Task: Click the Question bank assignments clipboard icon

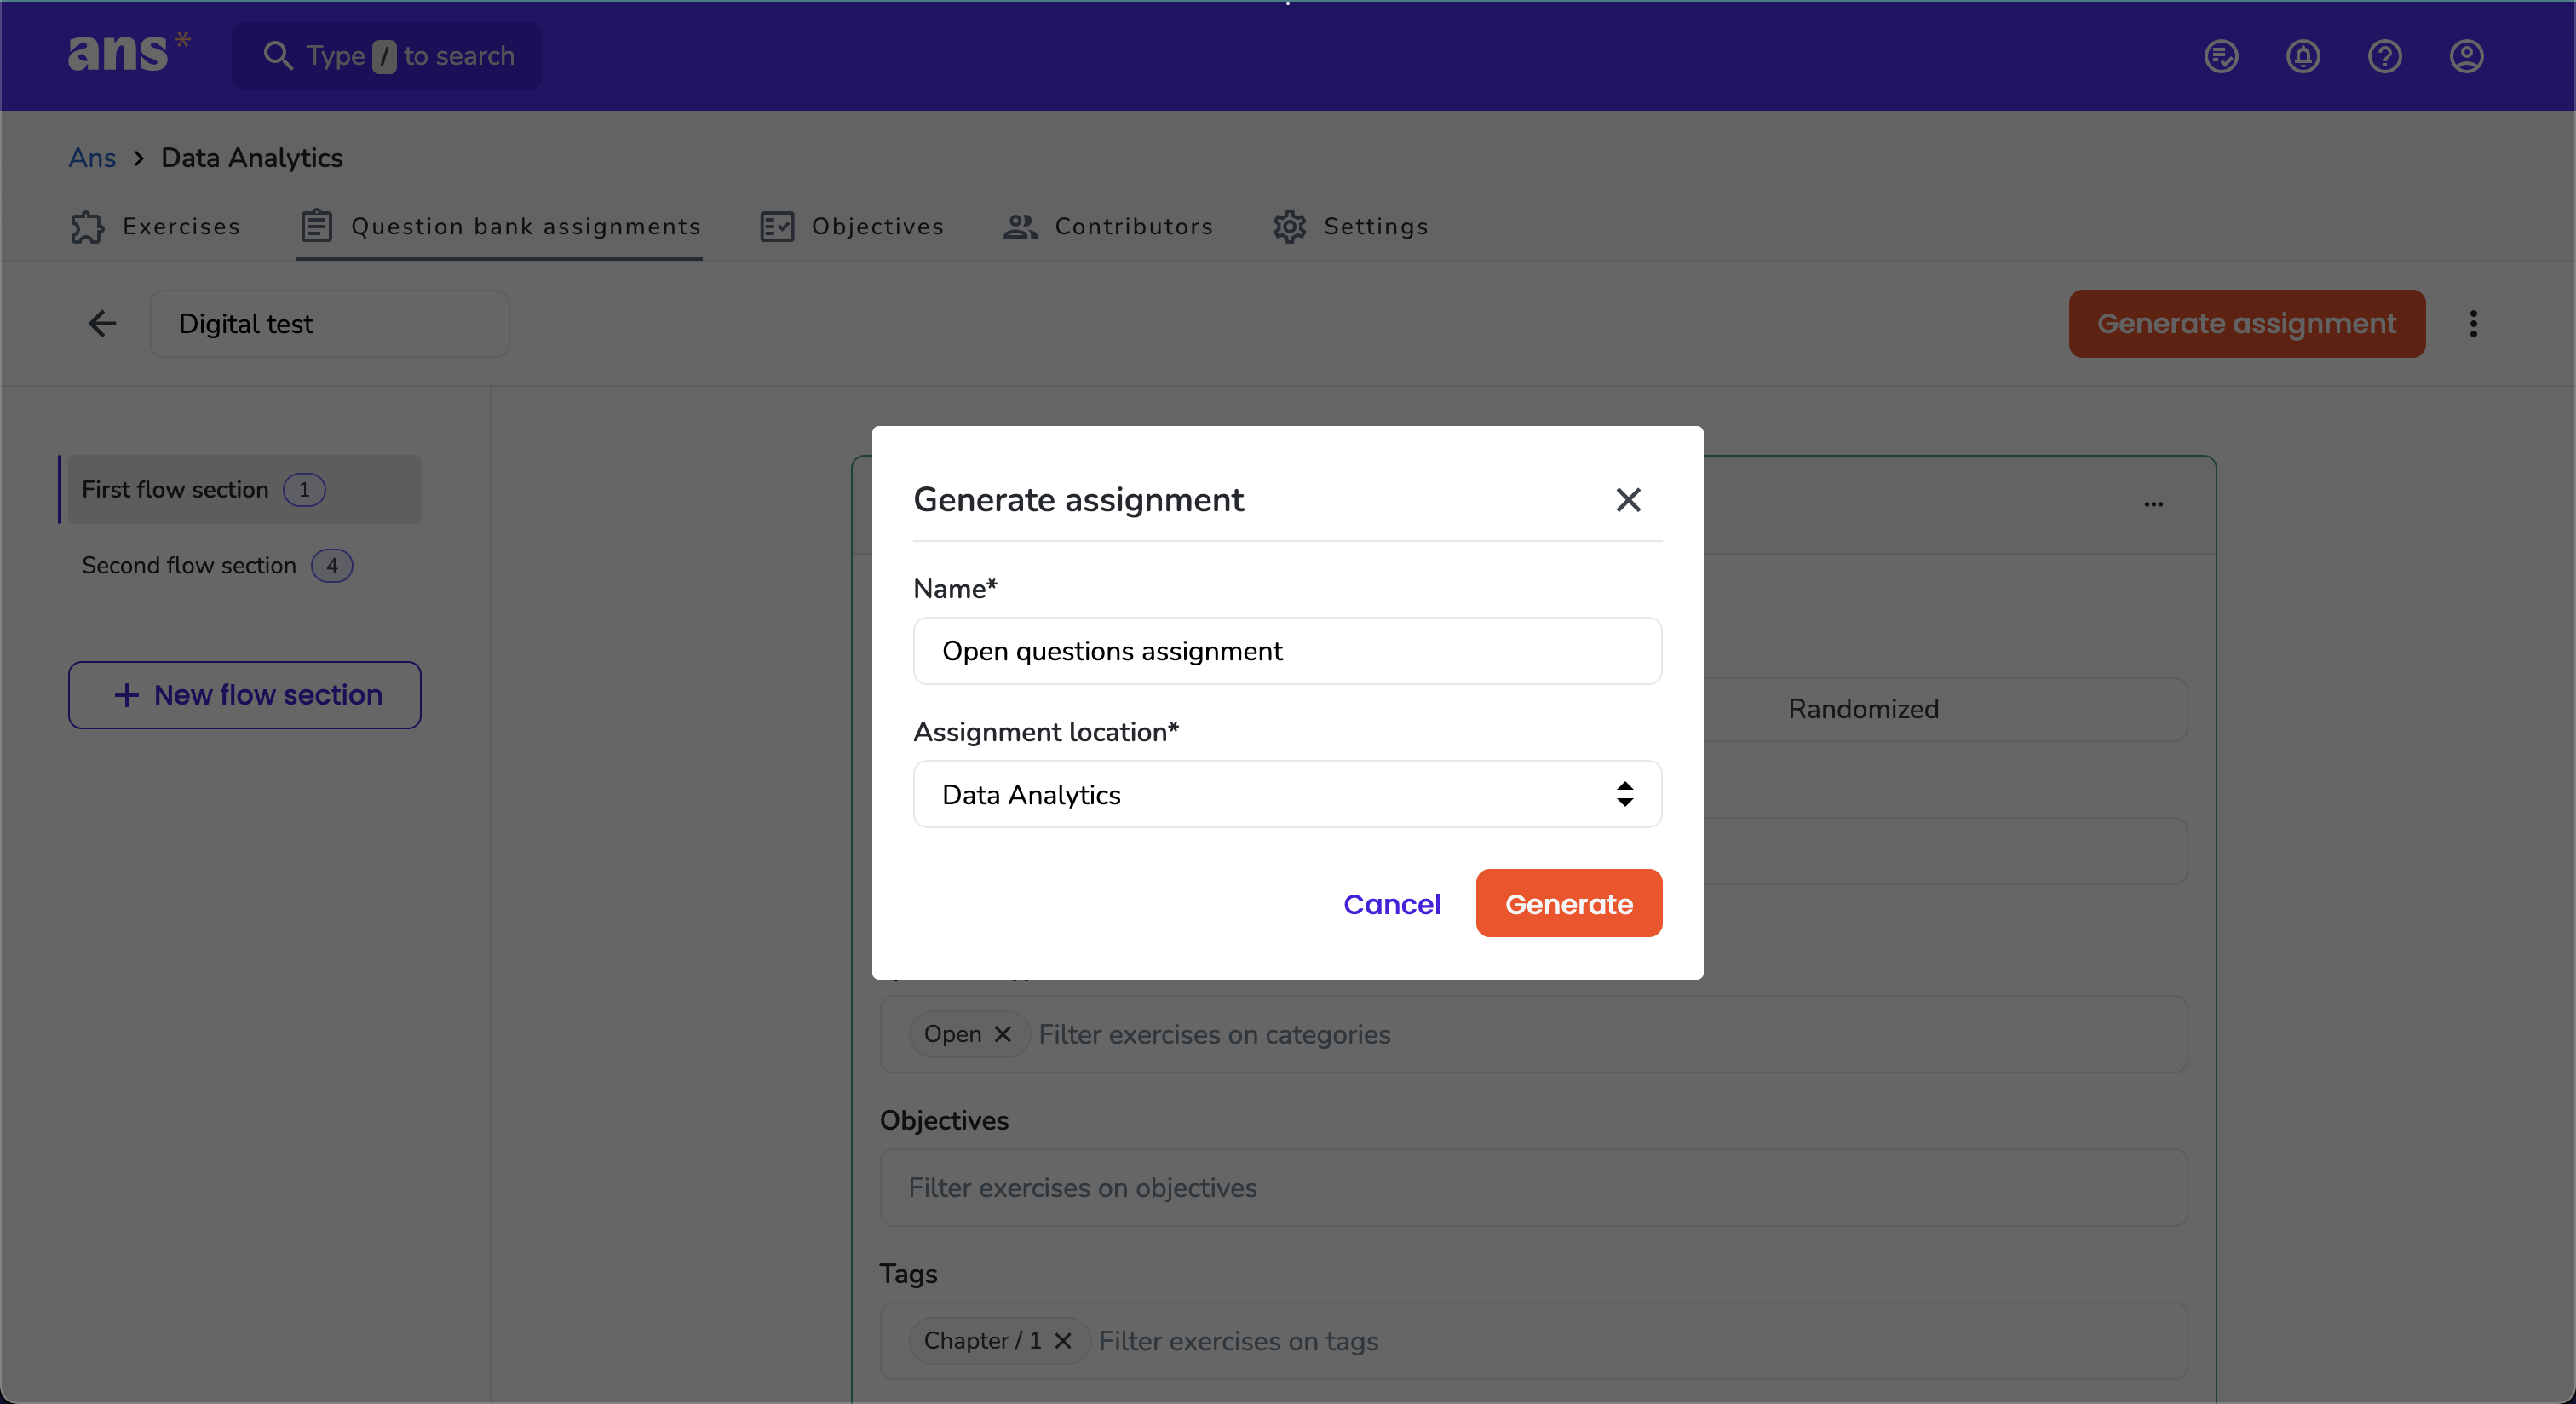Action: pyautogui.click(x=316, y=226)
